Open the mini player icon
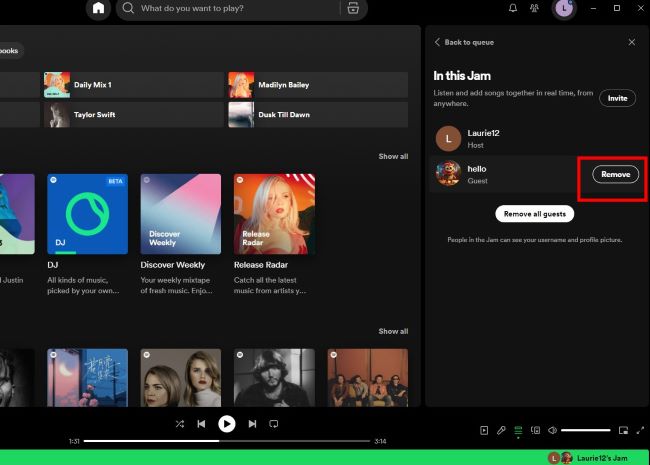Screen dimensions: 650x465 click(623, 430)
